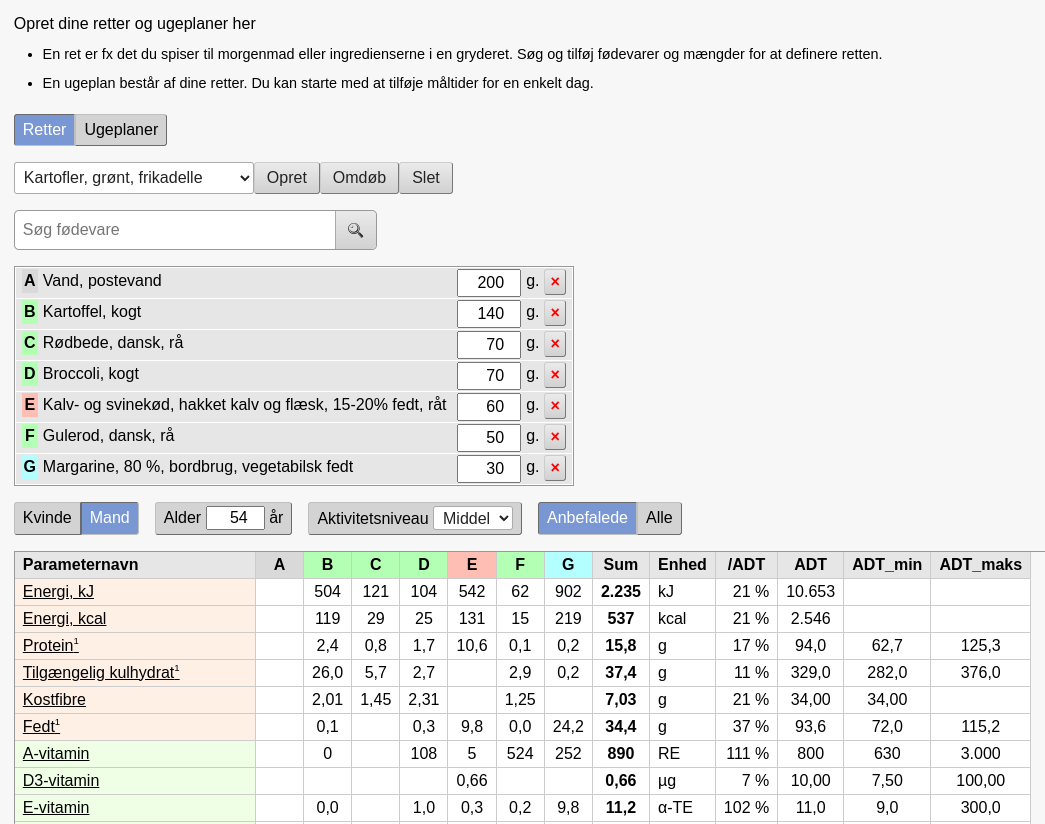Select the Retter tab
The image size is (1045, 824).
click(45, 130)
